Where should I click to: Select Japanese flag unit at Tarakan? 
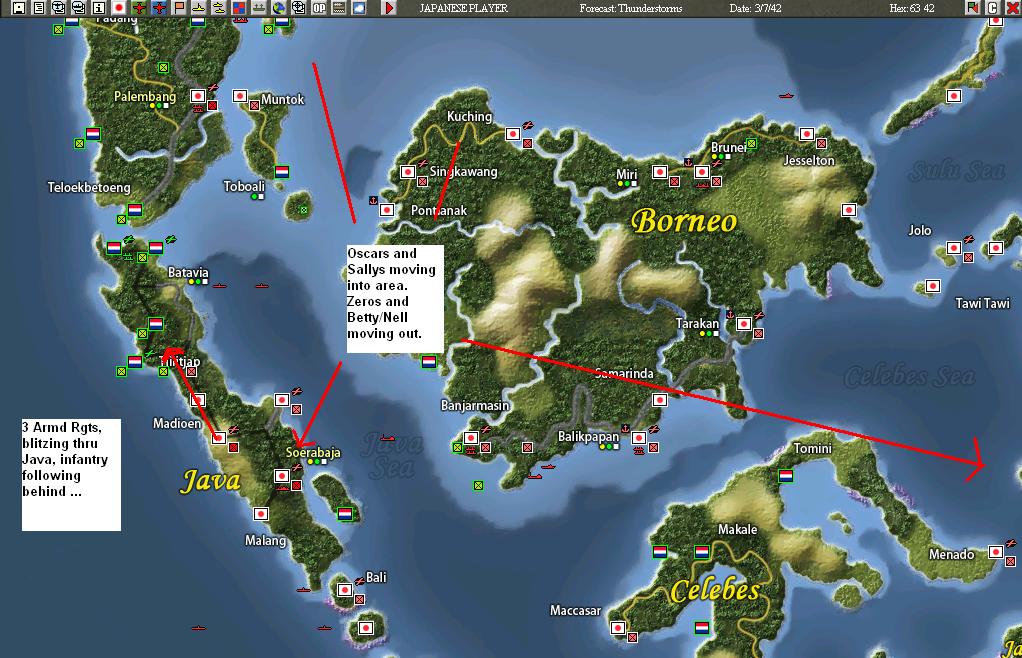point(744,324)
